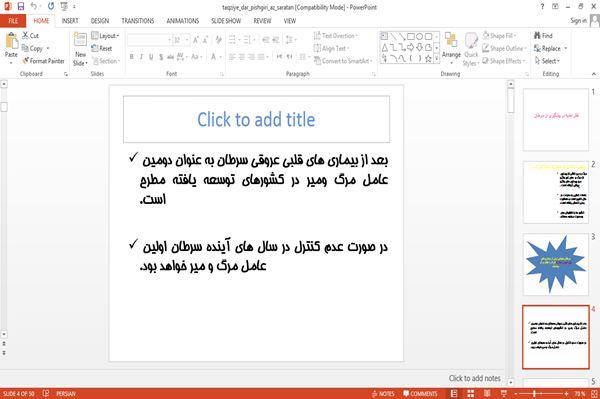Toggle strikethrough formatting
The width and height of the screenshot is (600, 399).
pos(170,57)
